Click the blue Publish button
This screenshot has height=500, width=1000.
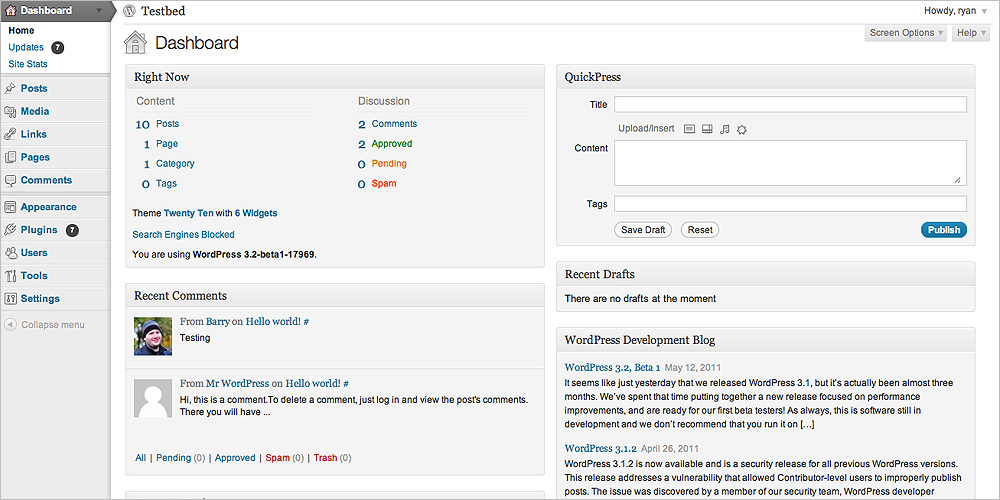944,230
